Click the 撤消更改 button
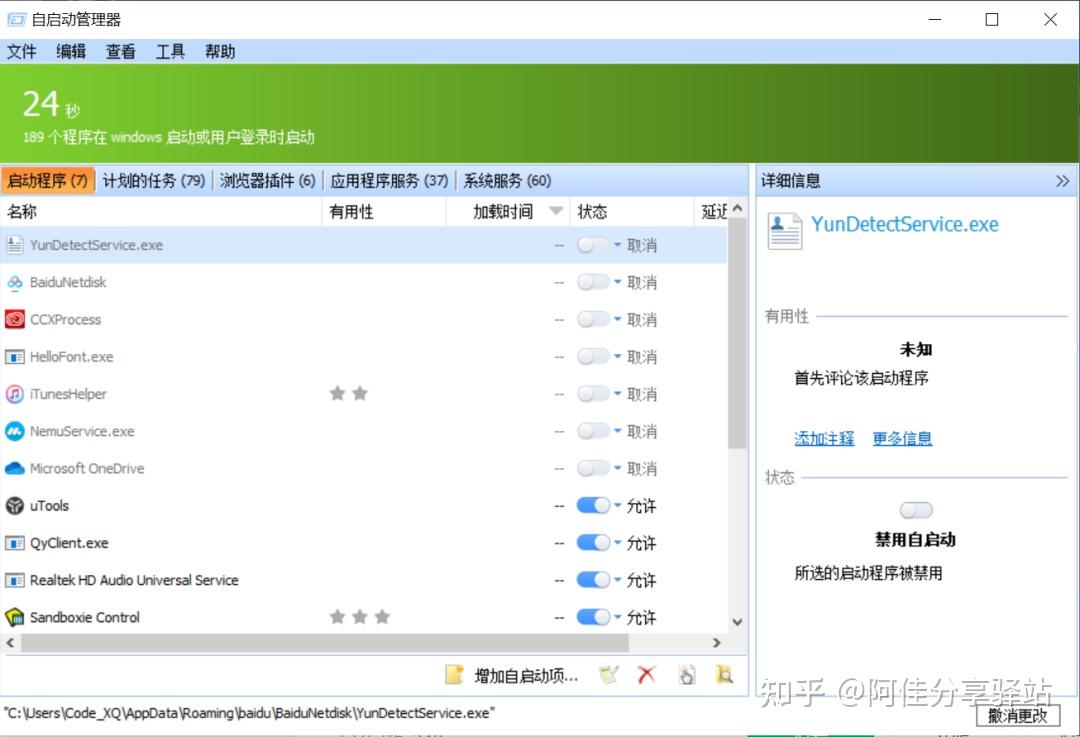 pos(1017,716)
